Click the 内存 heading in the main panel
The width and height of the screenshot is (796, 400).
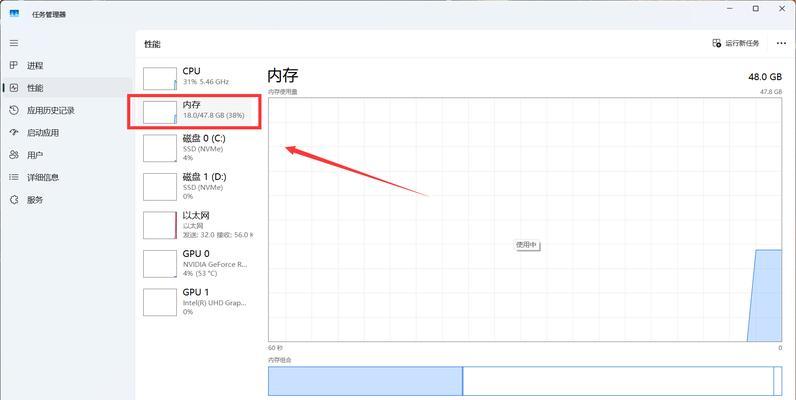[x=283, y=76]
